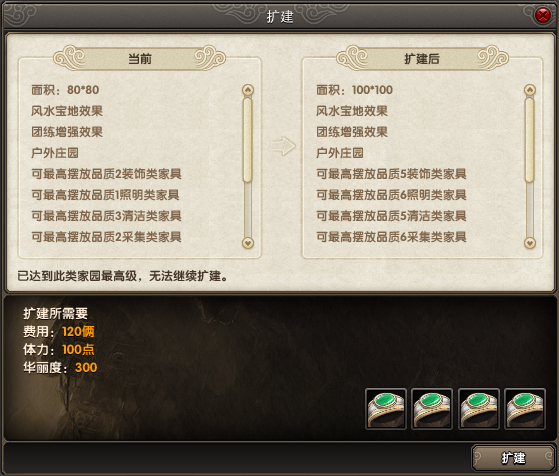Click the red close button of 扩建 window

pos(543,15)
